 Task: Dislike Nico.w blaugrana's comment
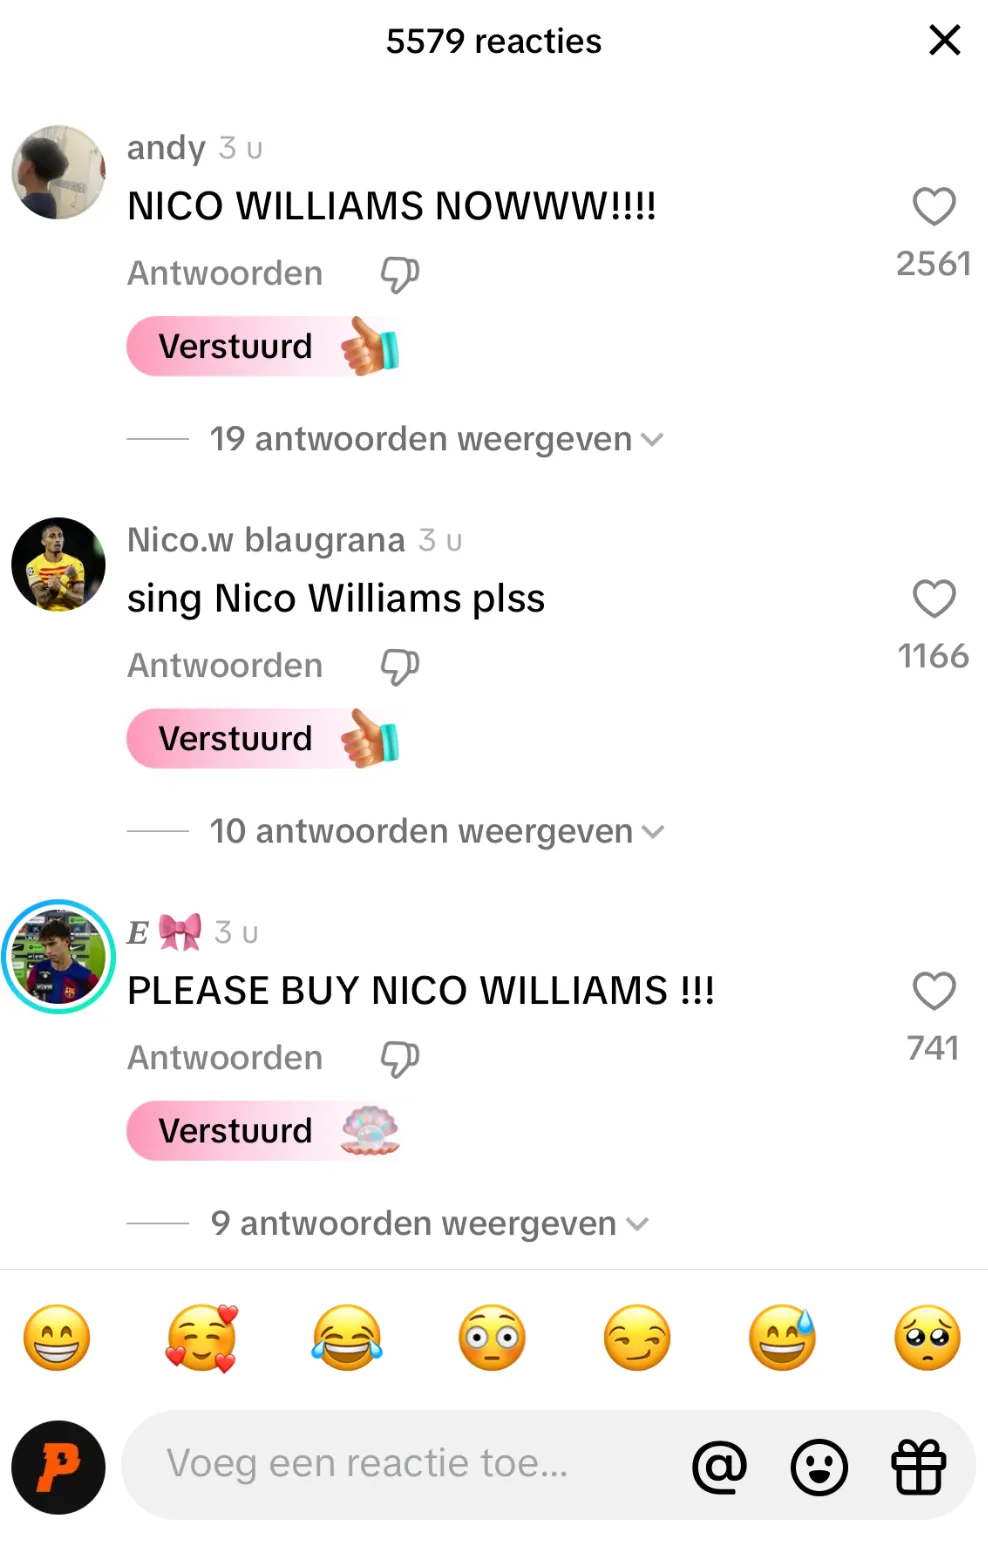point(399,666)
